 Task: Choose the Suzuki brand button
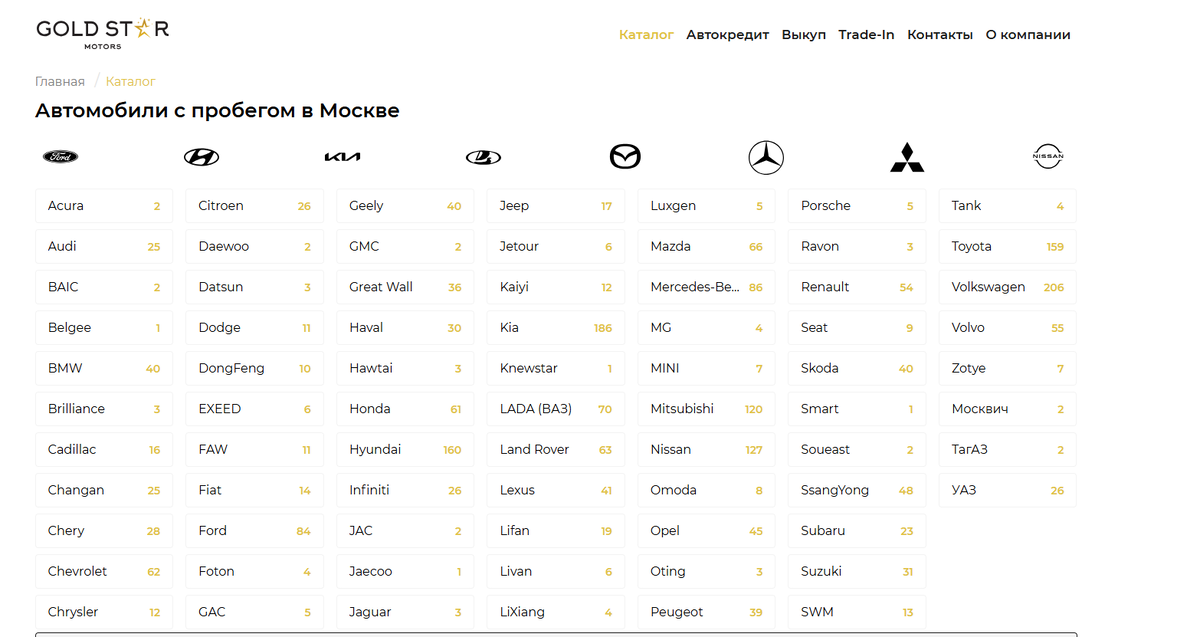(857, 572)
